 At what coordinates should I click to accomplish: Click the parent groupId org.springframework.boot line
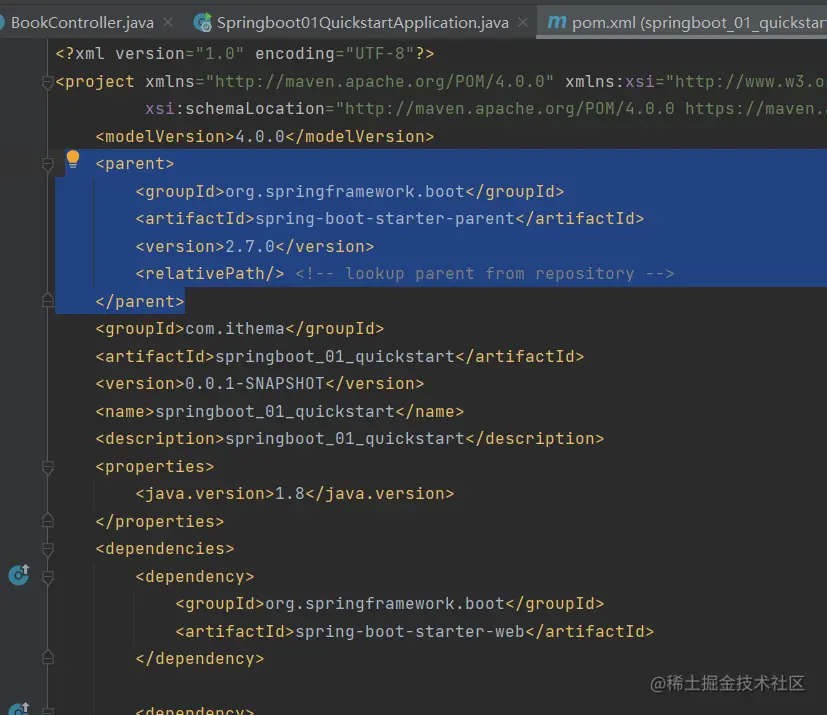tap(350, 191)
